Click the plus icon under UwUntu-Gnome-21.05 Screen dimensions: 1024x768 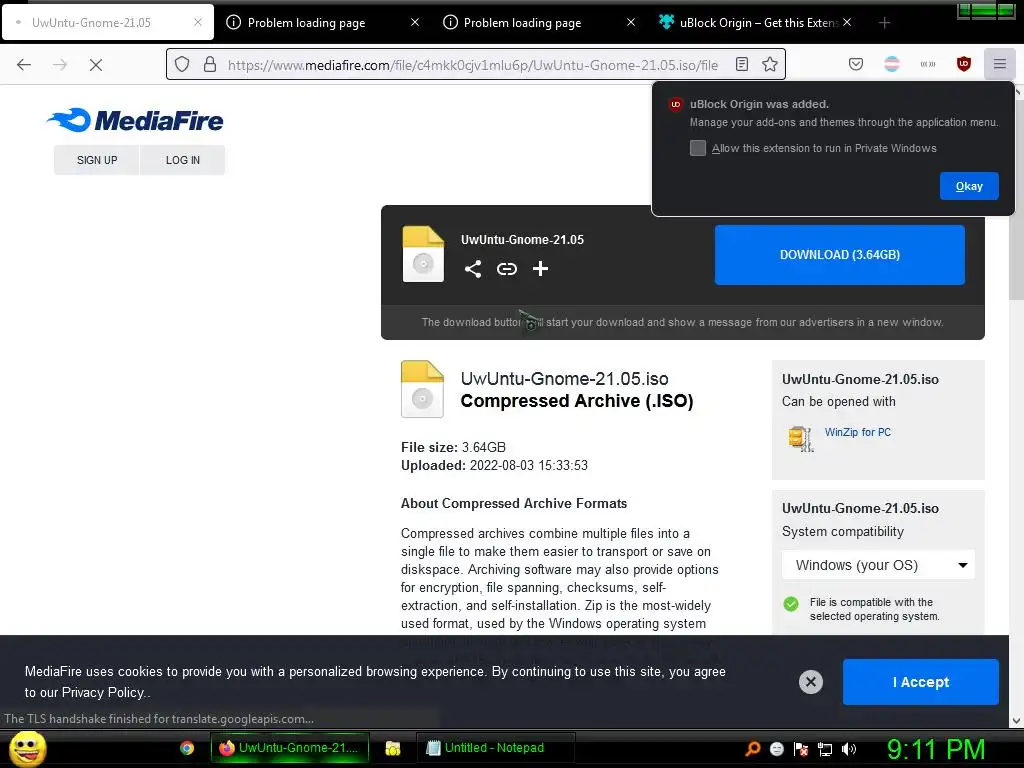click(540, 268)
